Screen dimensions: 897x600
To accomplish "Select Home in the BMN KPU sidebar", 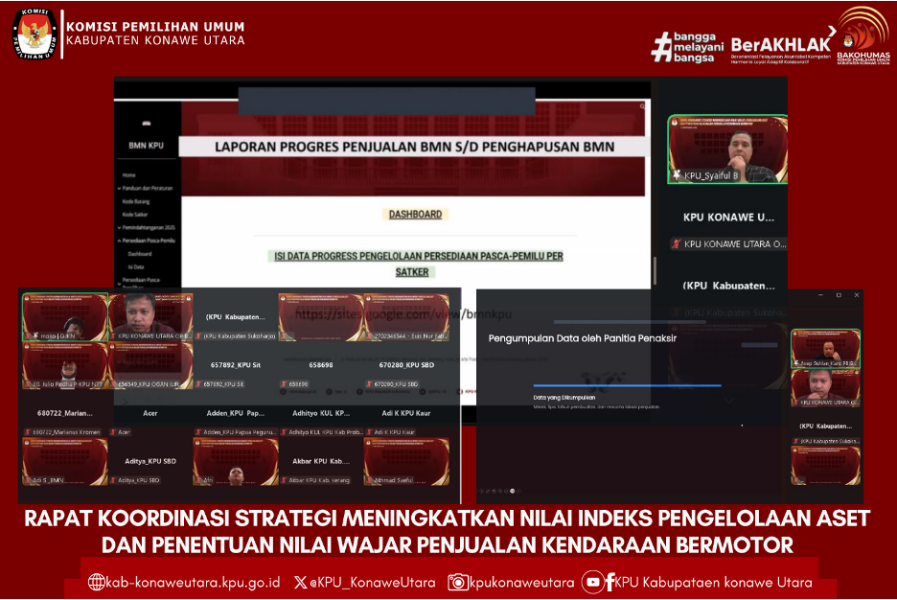I will pos(129,175).
